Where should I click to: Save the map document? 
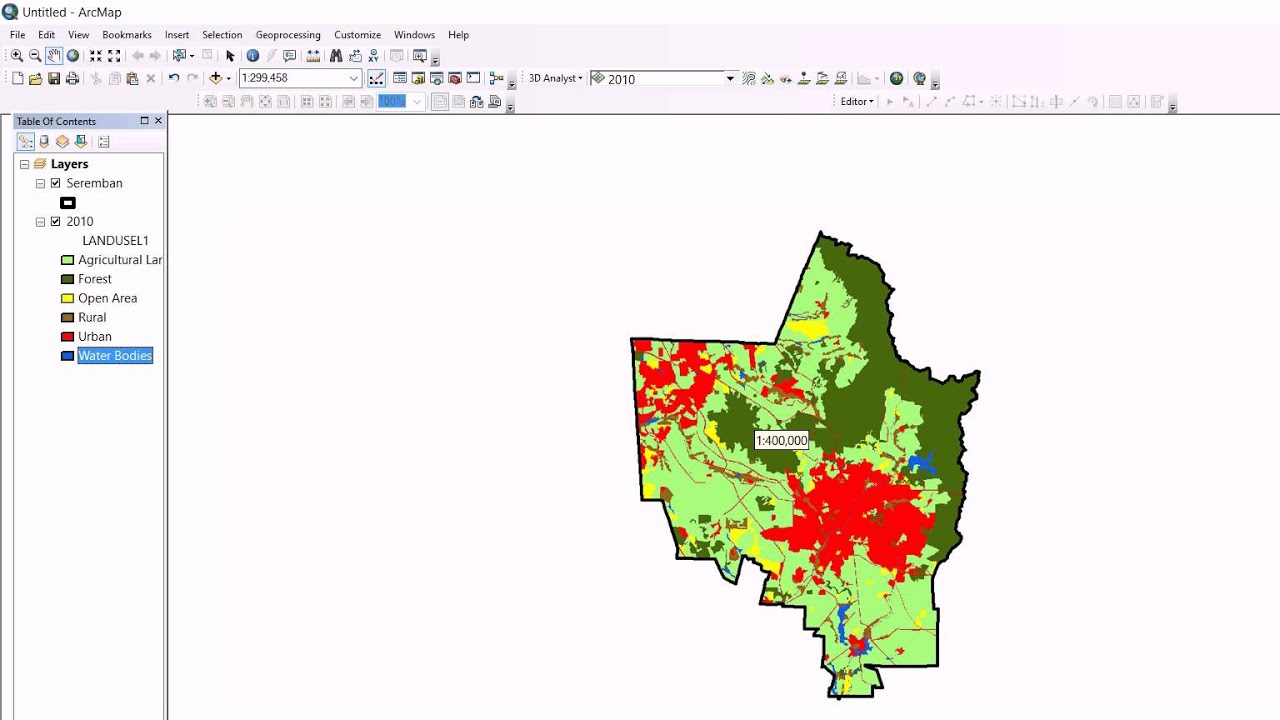[x=54, y=78]
